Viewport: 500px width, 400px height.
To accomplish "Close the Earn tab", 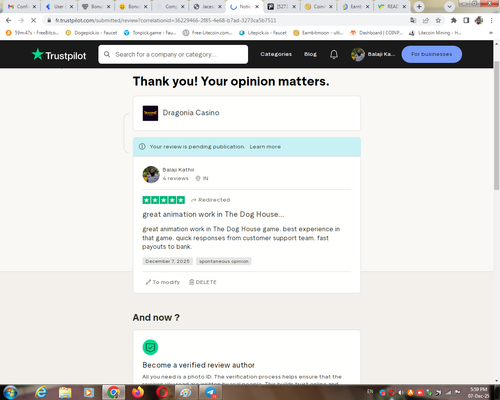I will coord(367,7).
